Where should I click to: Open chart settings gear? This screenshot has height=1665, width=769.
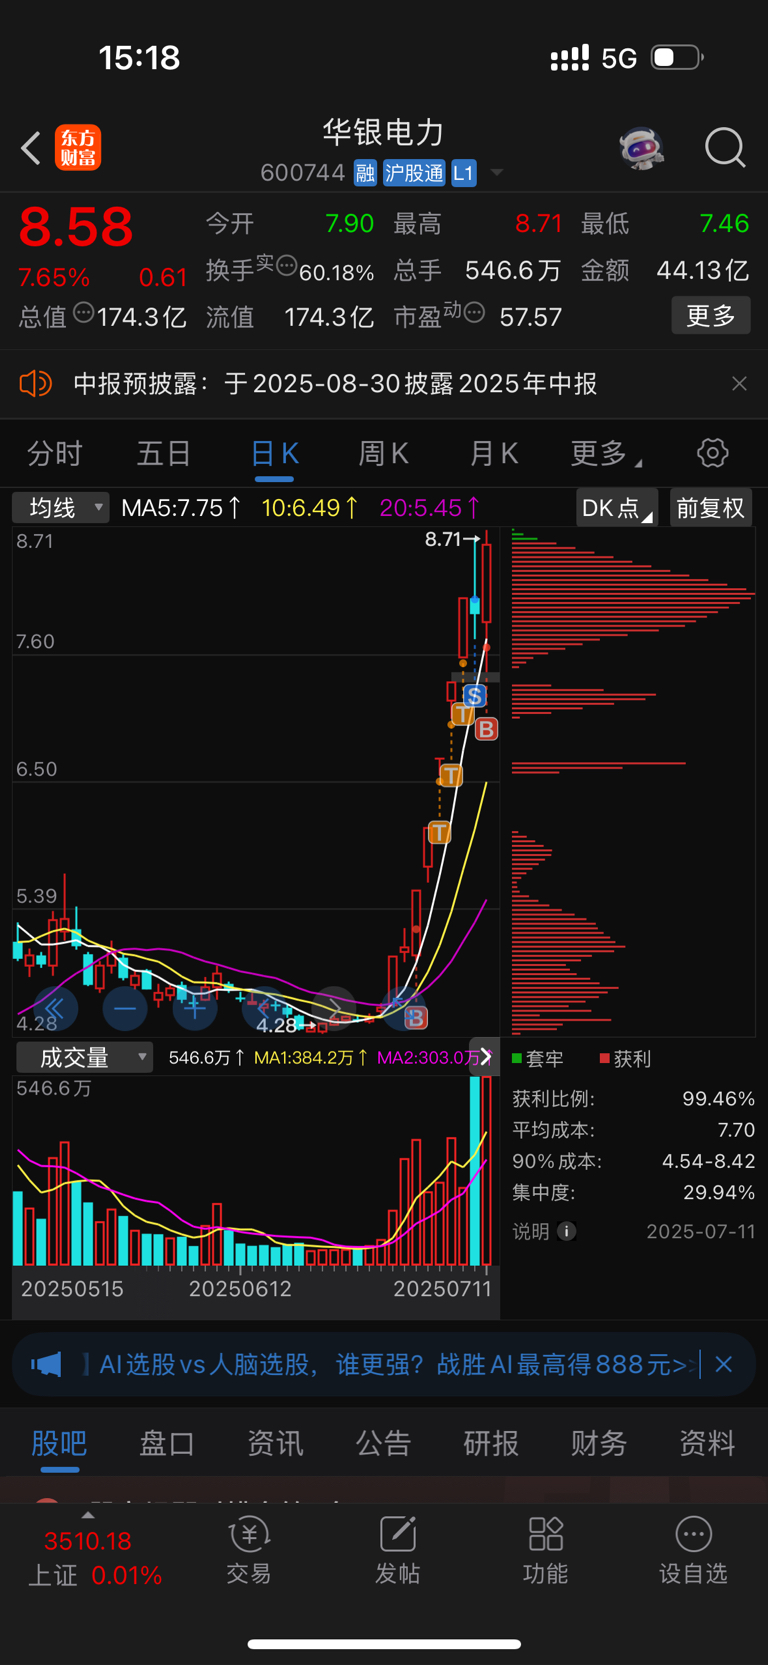click(713, 453)
